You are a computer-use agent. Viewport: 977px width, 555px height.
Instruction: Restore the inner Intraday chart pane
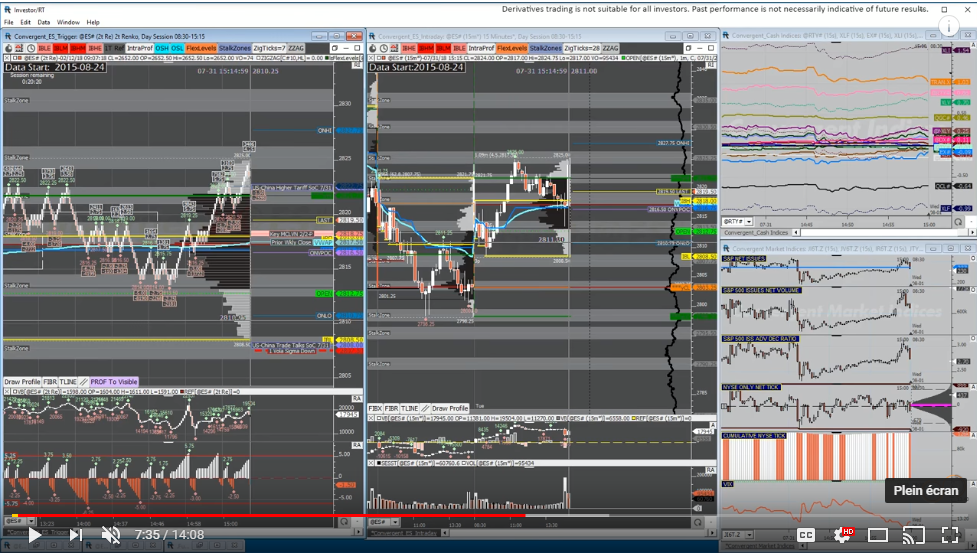[x=689, y=48]
